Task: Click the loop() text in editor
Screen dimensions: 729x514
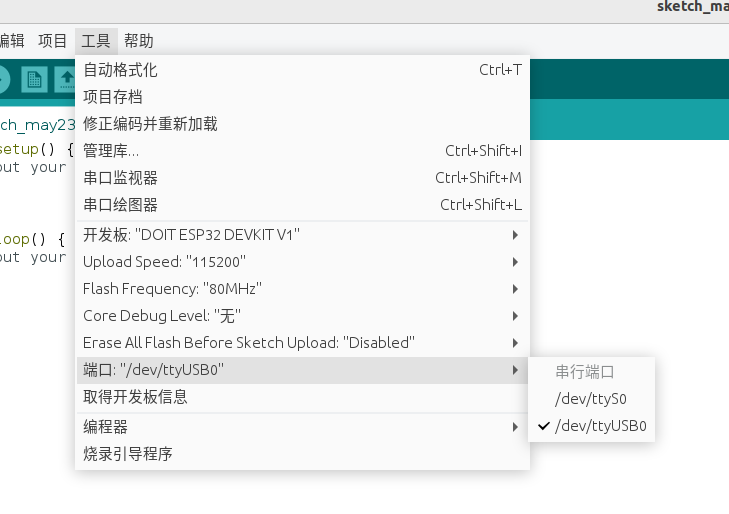Action: pyautogui.click(x=23, y=239)
